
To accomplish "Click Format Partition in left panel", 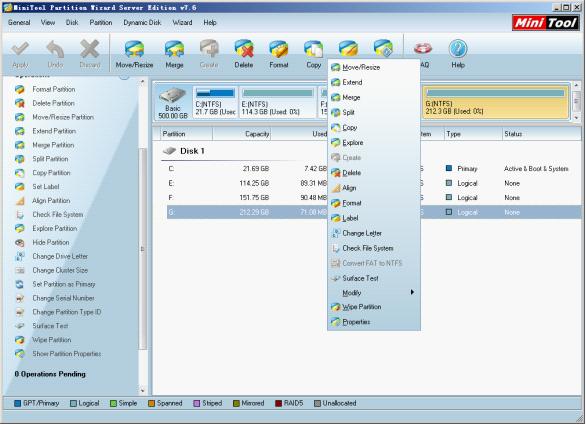I will (x=53, y=89).
